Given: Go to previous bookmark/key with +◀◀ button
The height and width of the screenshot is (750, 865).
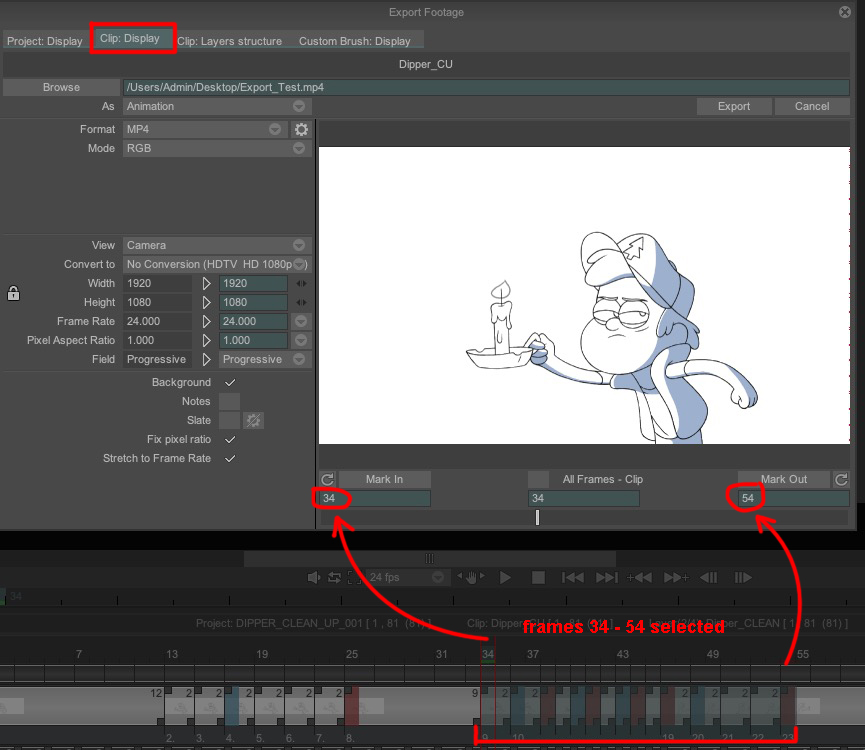Looking at the screenshot, I should tap(639, 577).
